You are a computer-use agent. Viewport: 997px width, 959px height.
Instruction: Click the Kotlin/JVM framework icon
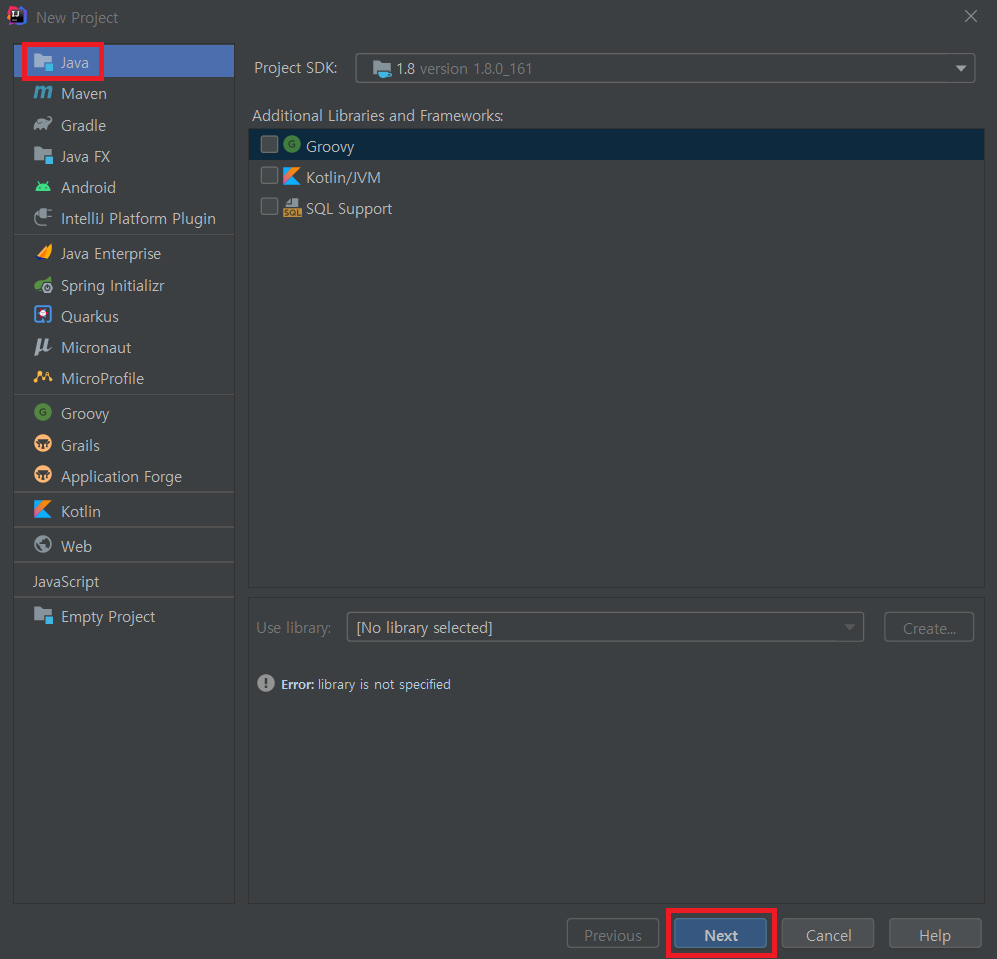292,176
